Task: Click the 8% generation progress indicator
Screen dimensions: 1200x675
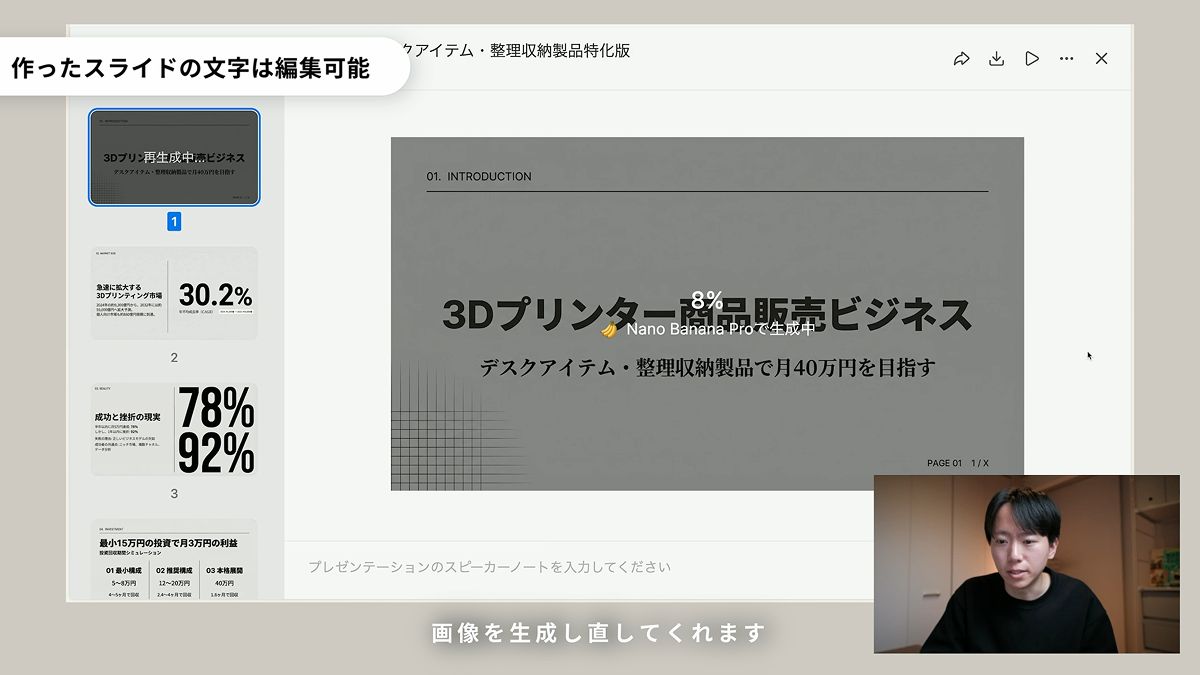Action: click(707, 300)
